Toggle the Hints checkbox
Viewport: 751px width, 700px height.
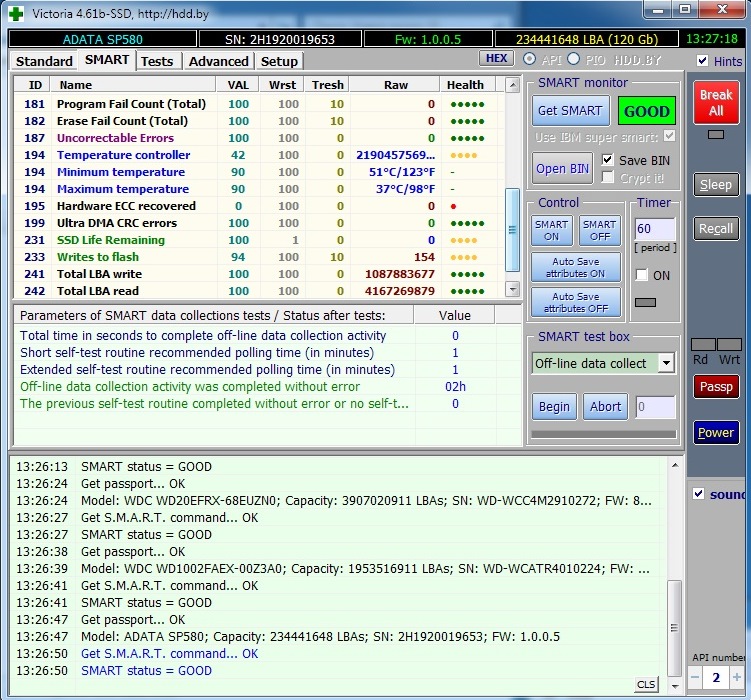703,61
